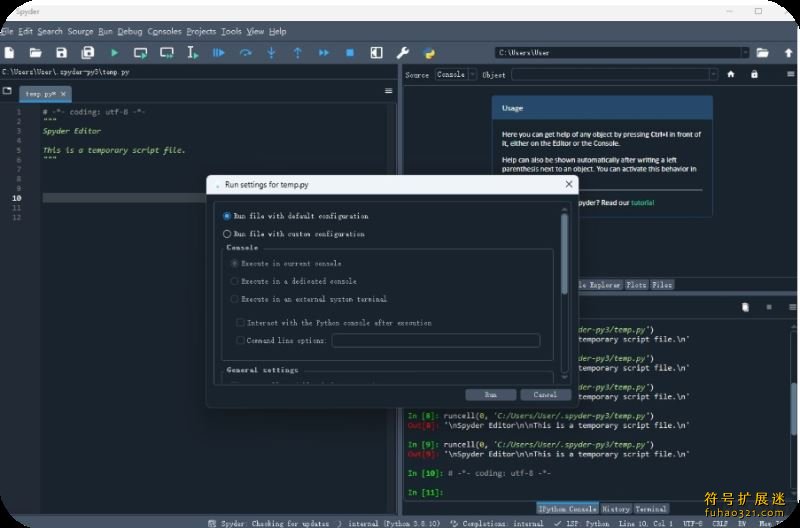Image resolution: width=800 pixels, height=528 pixels.
Task: Click the Browse tabs icon left of temp.py
Action: pyautogui.click(x=7, y=91)
